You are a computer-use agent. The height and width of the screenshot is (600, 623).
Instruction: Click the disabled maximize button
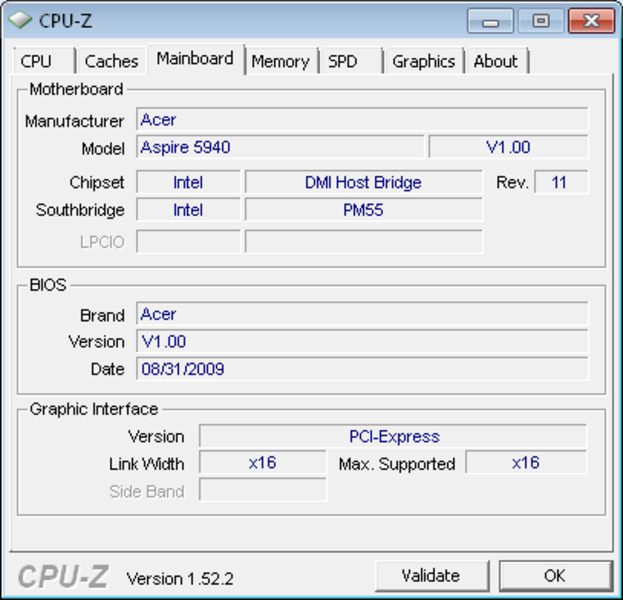click(541, 21)
